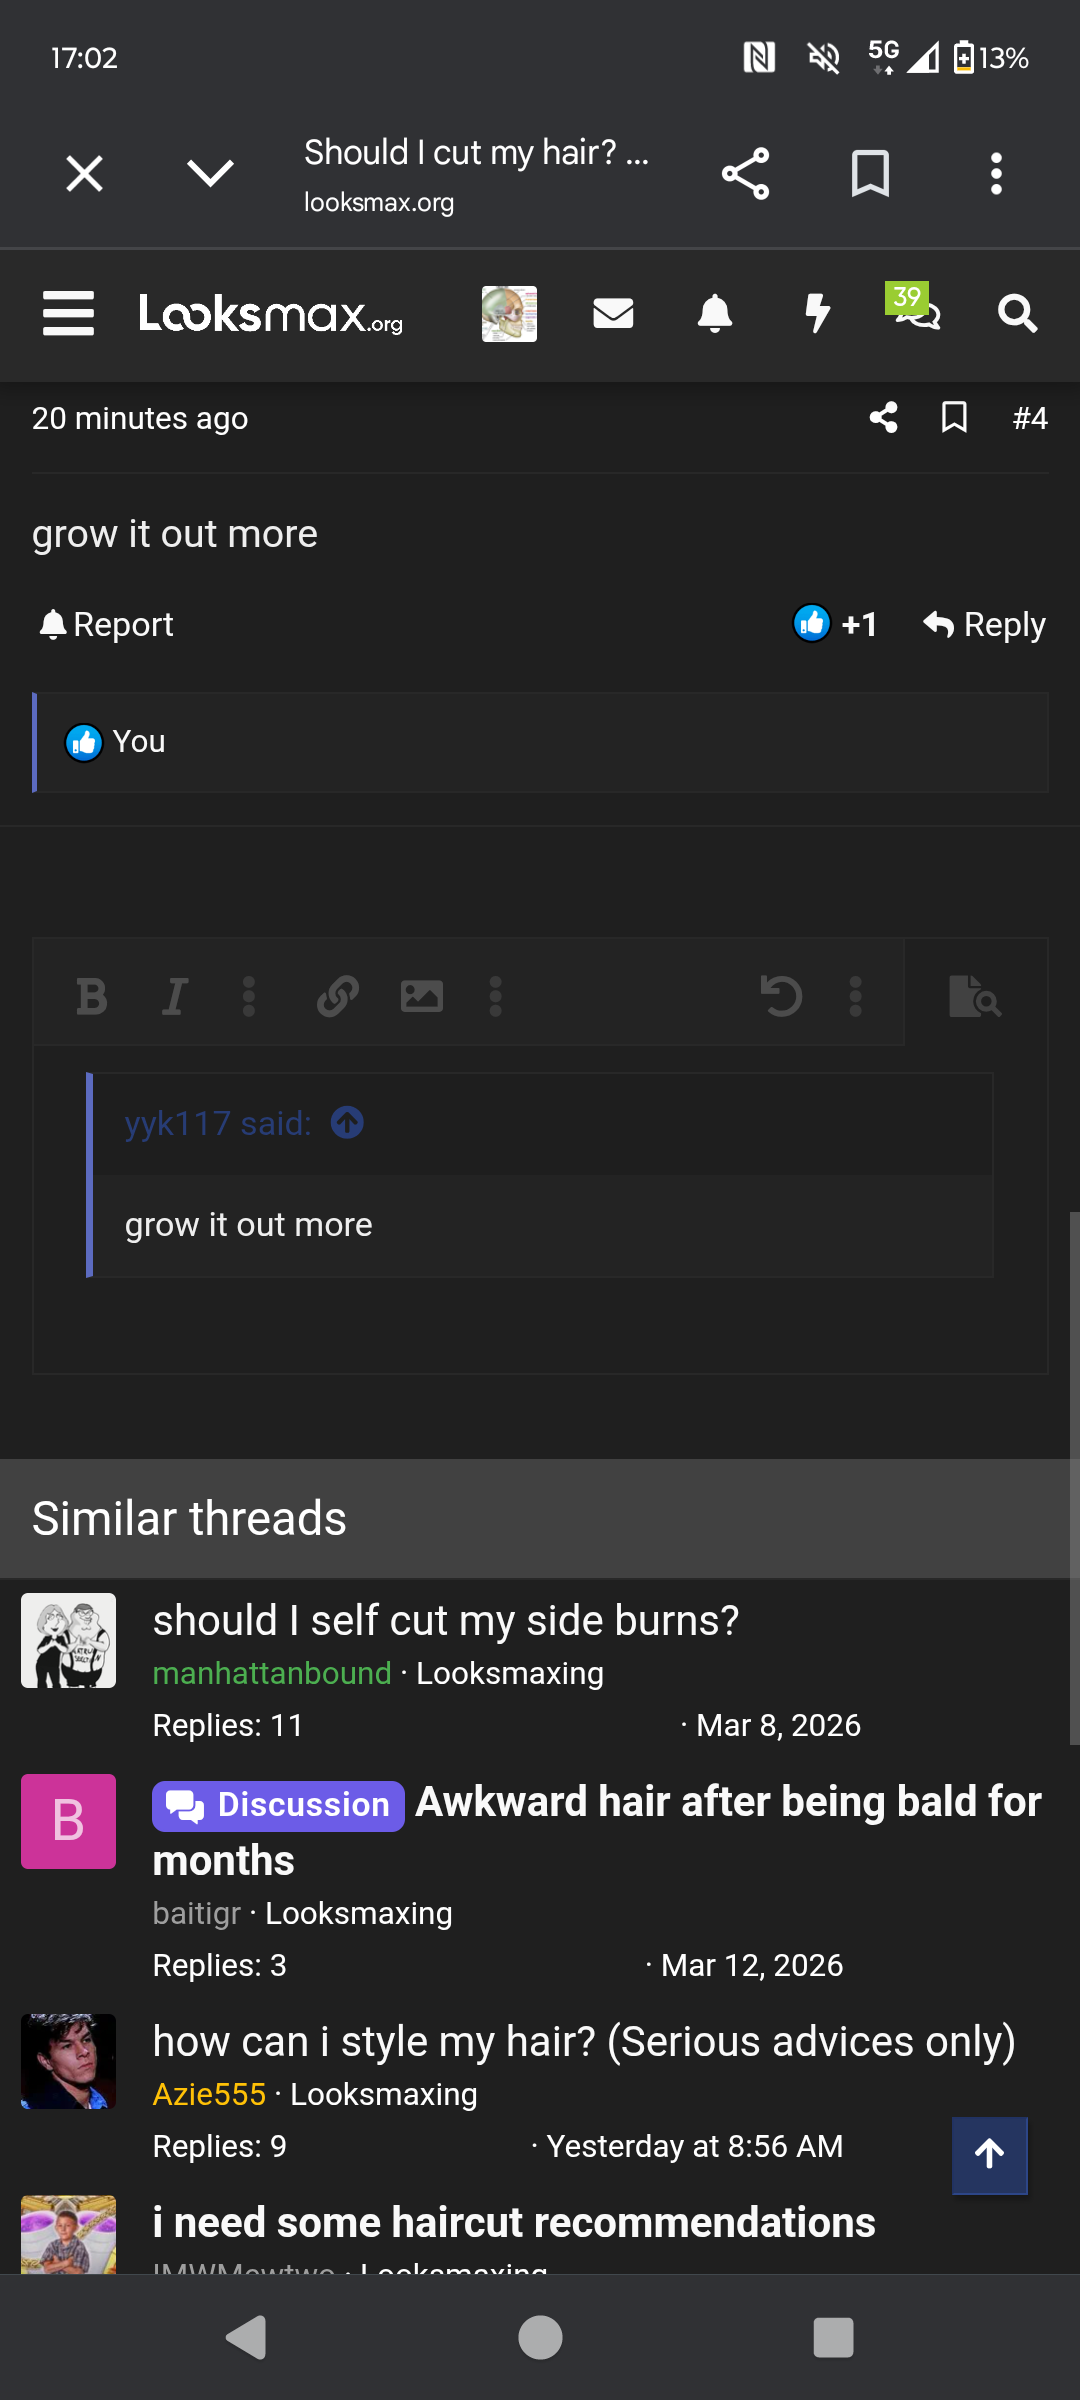Click Reply on the post

pos(984,625)
